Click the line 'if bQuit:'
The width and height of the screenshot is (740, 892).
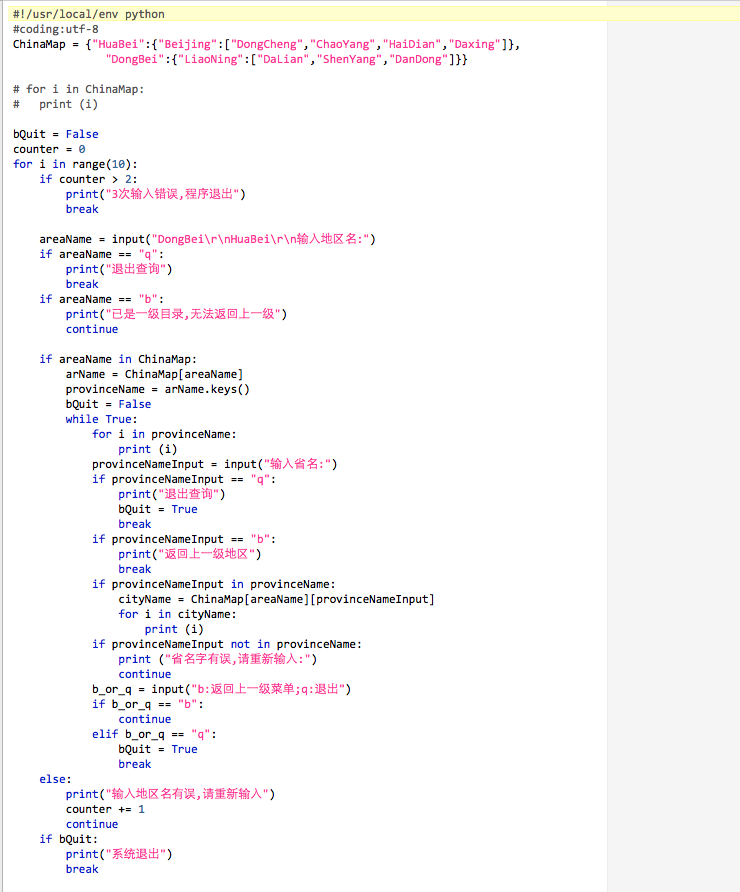pyautogui.click(x=68, y=839)
